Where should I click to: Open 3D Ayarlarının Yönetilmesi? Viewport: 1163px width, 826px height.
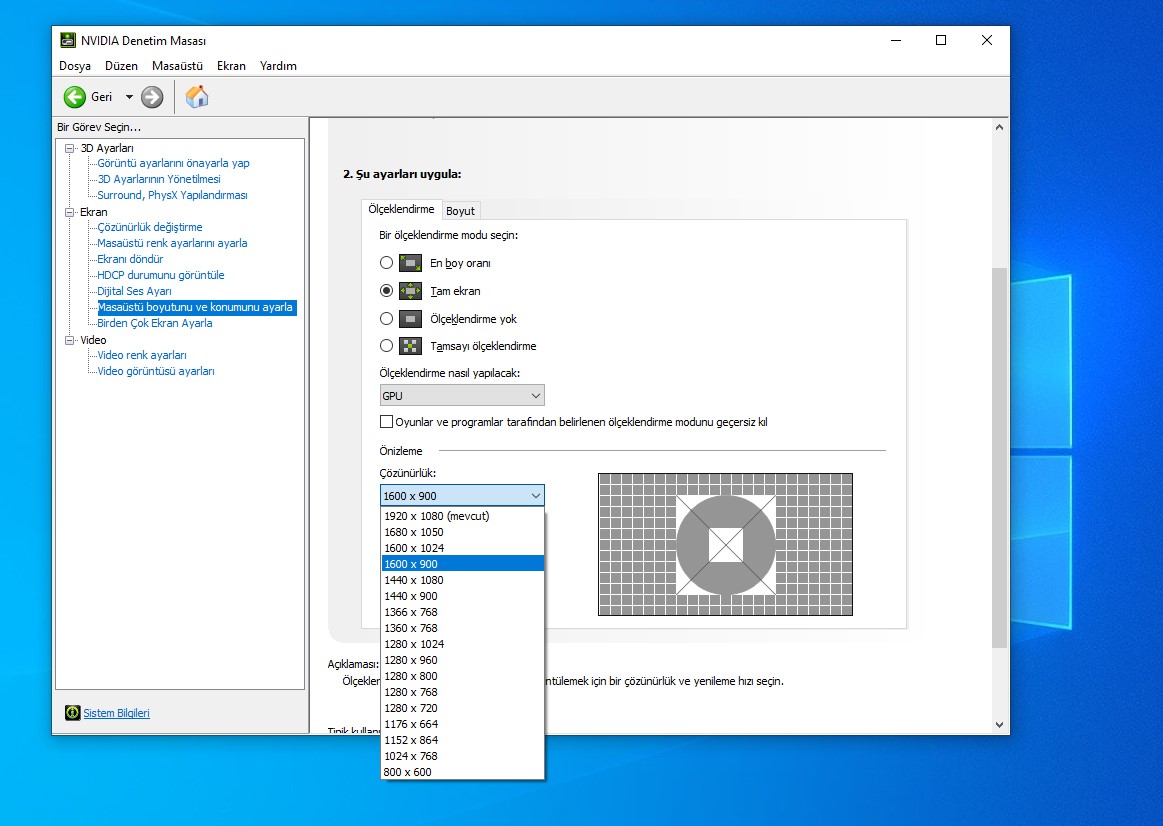point(159,179)
